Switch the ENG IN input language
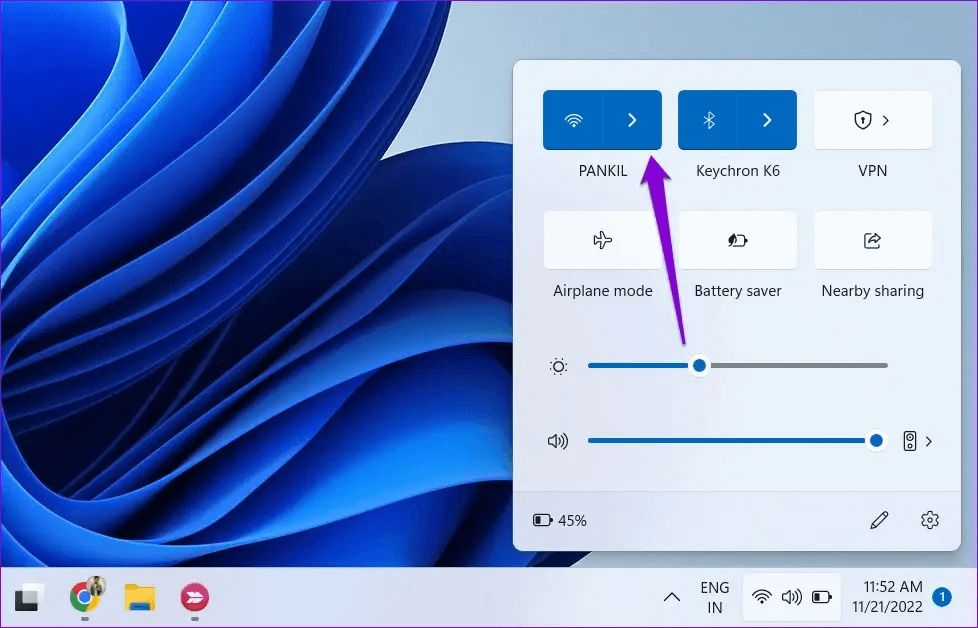The image size is (978, 628). [715, 597]
